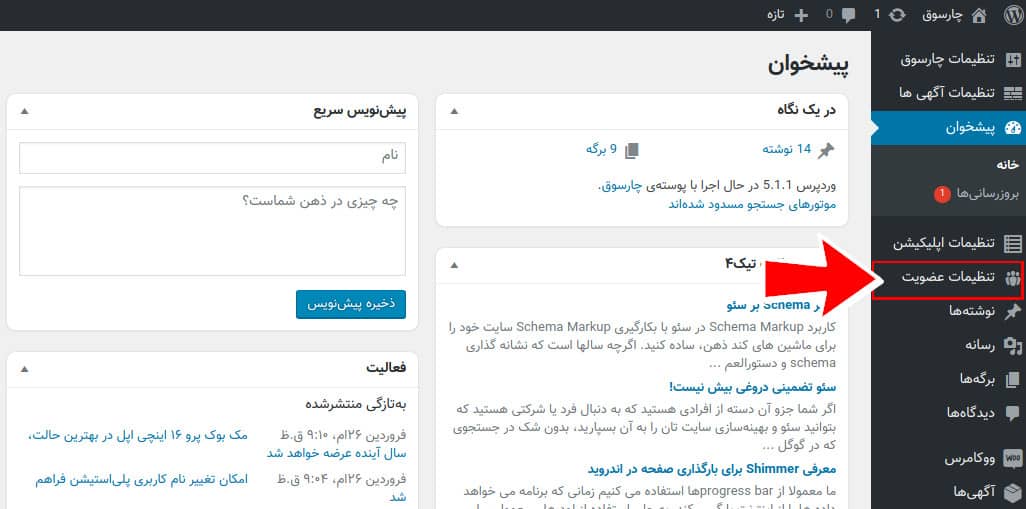Click the برگه‌ها pages icon in the sidebar
Viewport: 1026px width, 509px height.
pos(1012,379)
